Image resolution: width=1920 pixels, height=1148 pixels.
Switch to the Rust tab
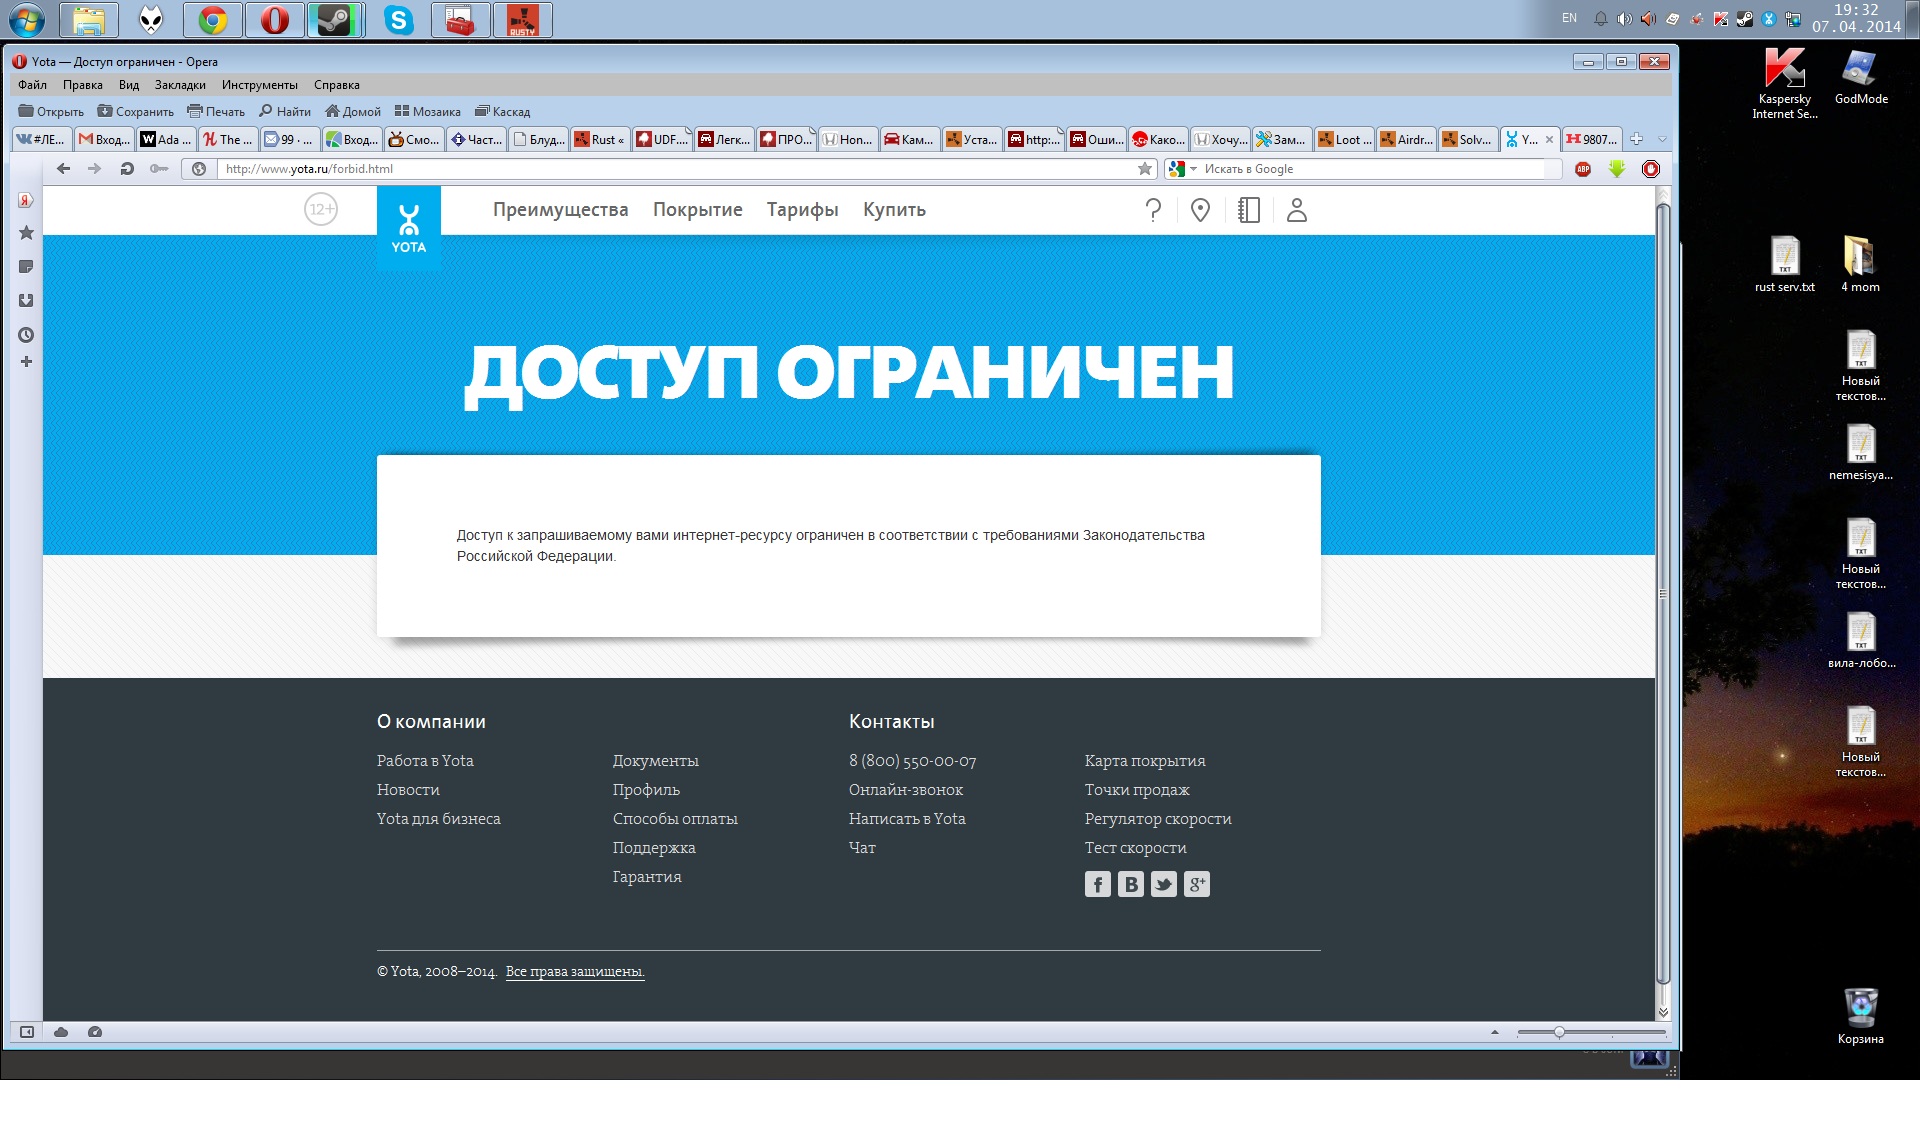[599, 139]
